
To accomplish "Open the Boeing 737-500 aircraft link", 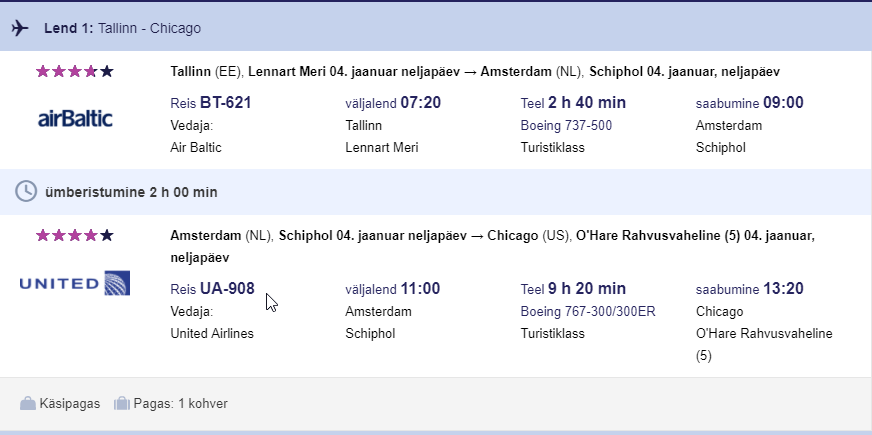I will (566, 125).
